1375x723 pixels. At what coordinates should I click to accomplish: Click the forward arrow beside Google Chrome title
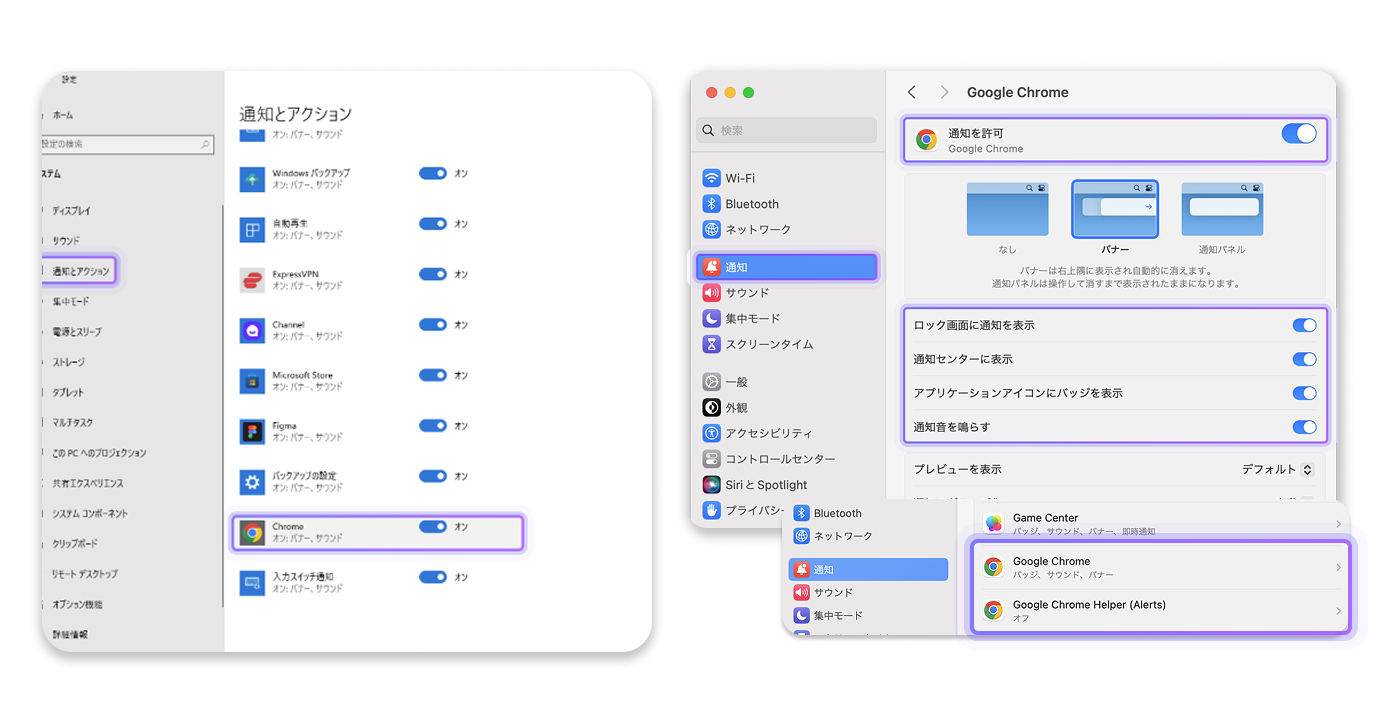point(944,92)
